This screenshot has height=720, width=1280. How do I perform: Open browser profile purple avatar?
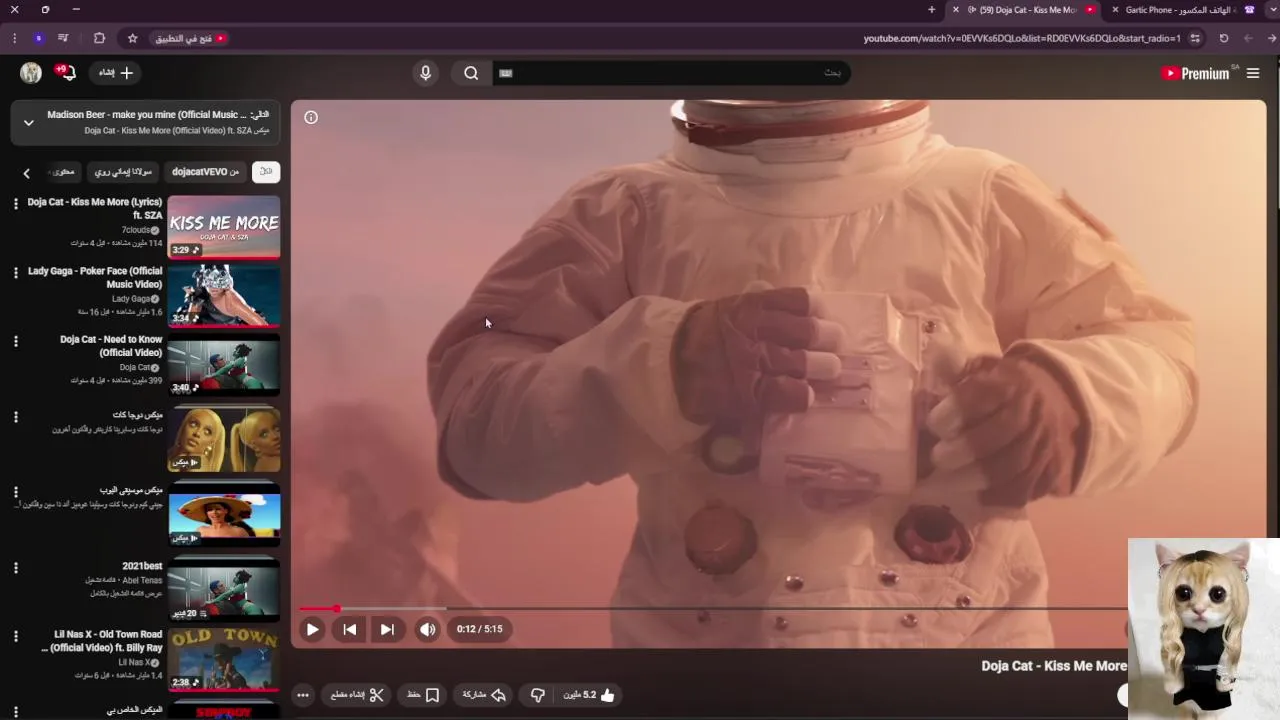click(x=38, y=38)
